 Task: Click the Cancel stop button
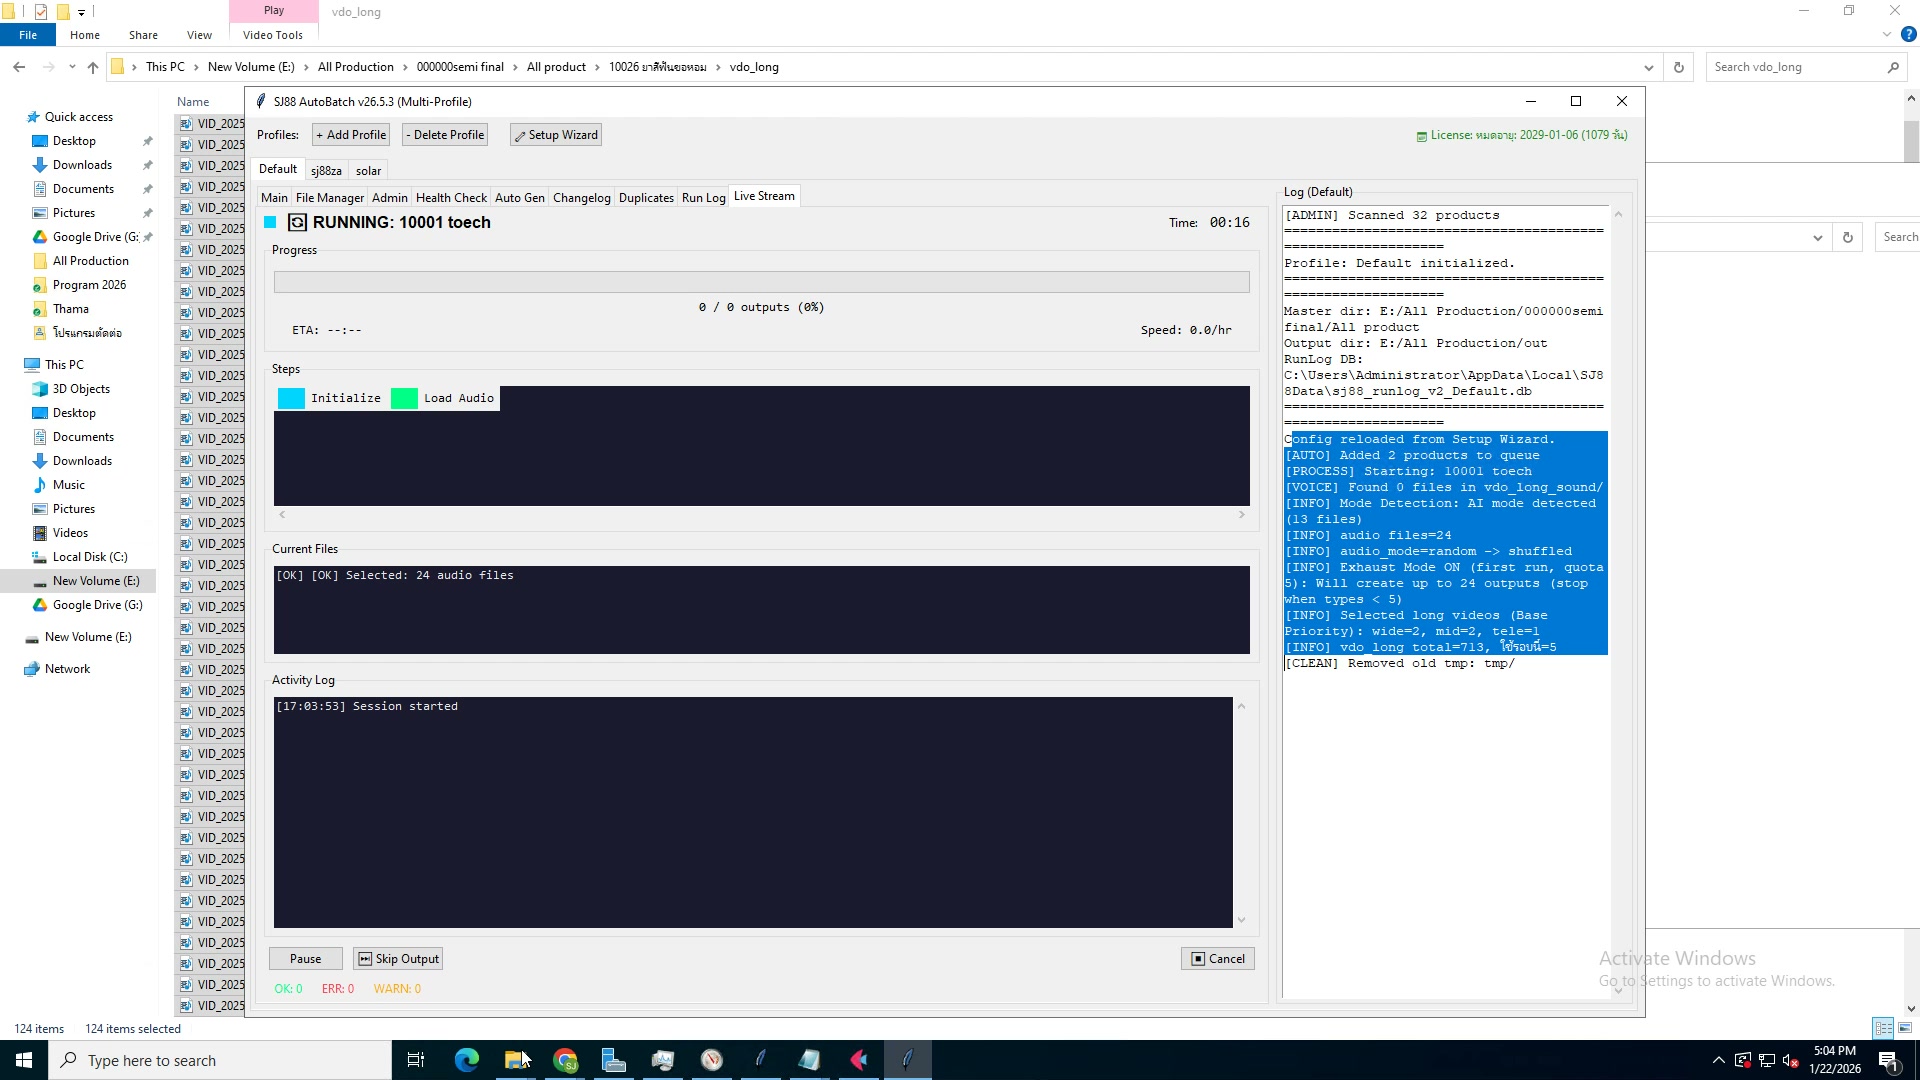(x=1217, y=958)
